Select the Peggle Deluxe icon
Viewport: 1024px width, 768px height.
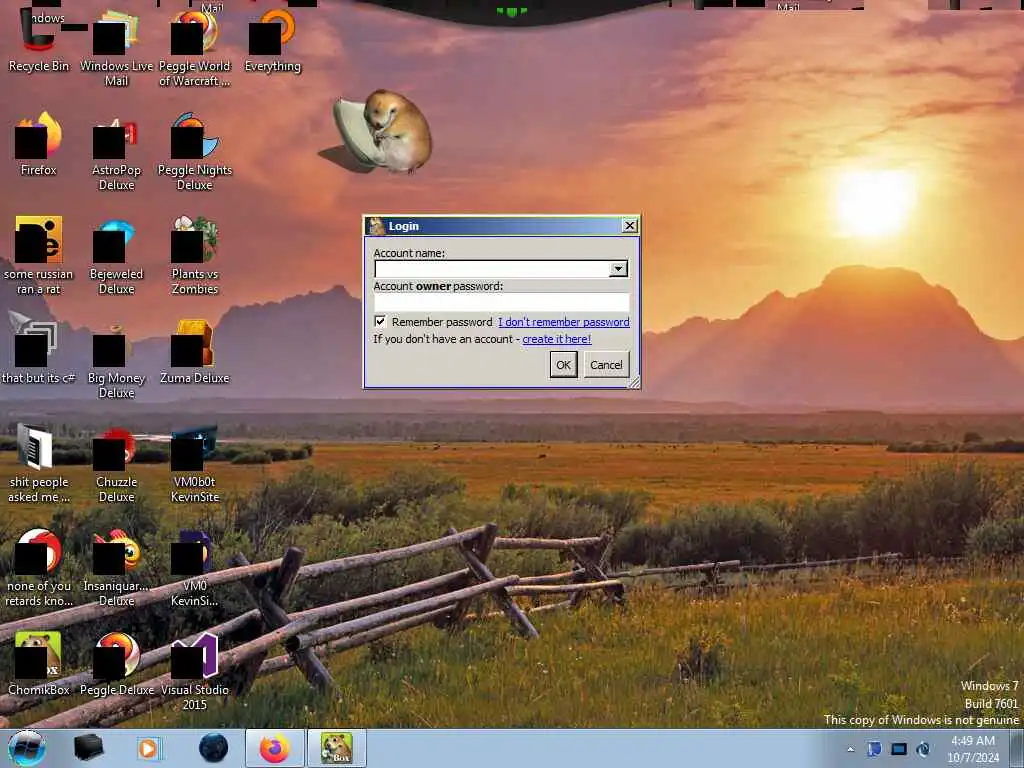pos(116,663)
